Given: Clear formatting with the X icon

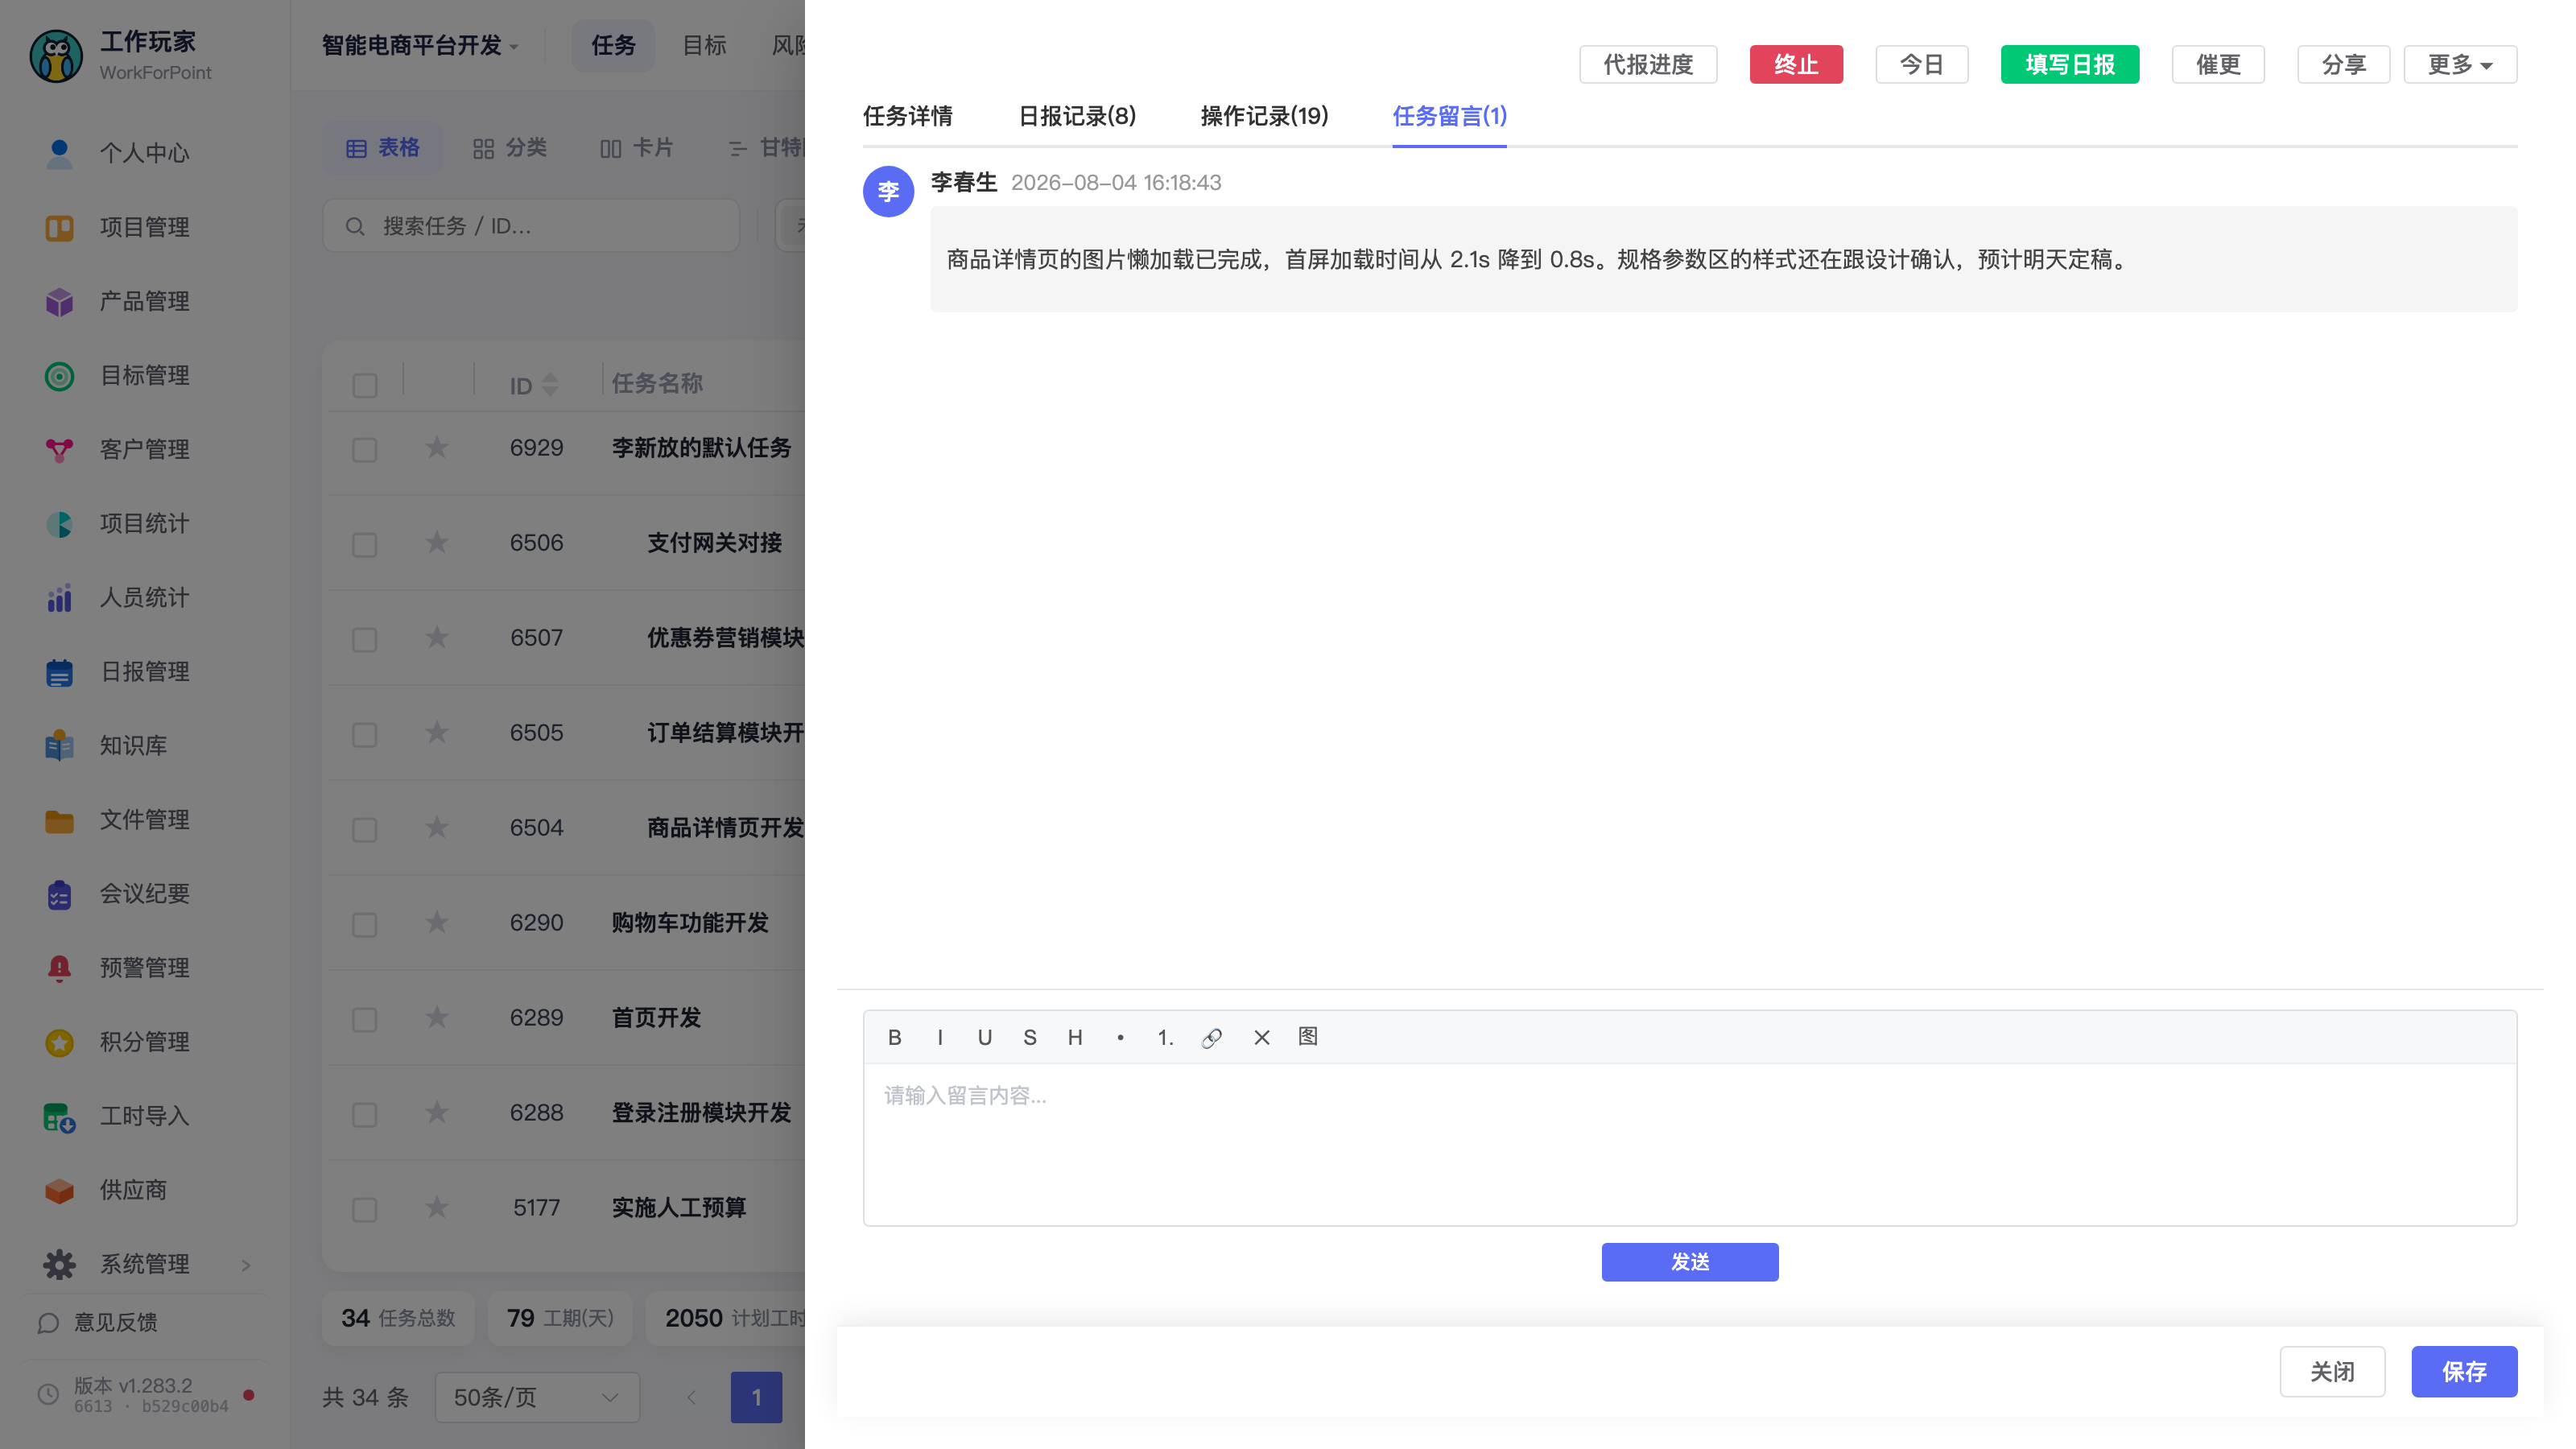Looking at the screenshot, I should (1261, 1037).
